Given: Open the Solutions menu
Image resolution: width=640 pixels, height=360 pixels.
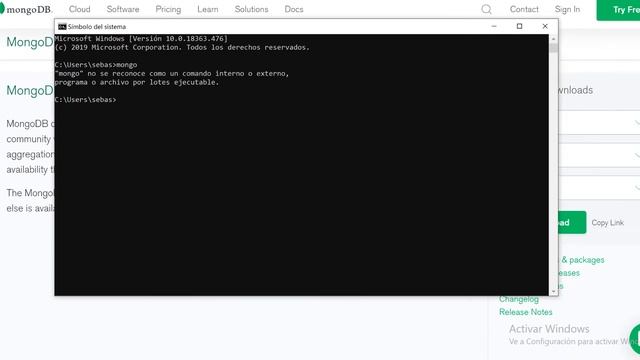Looking at the screenshot, I should click(x=251, y=9).
